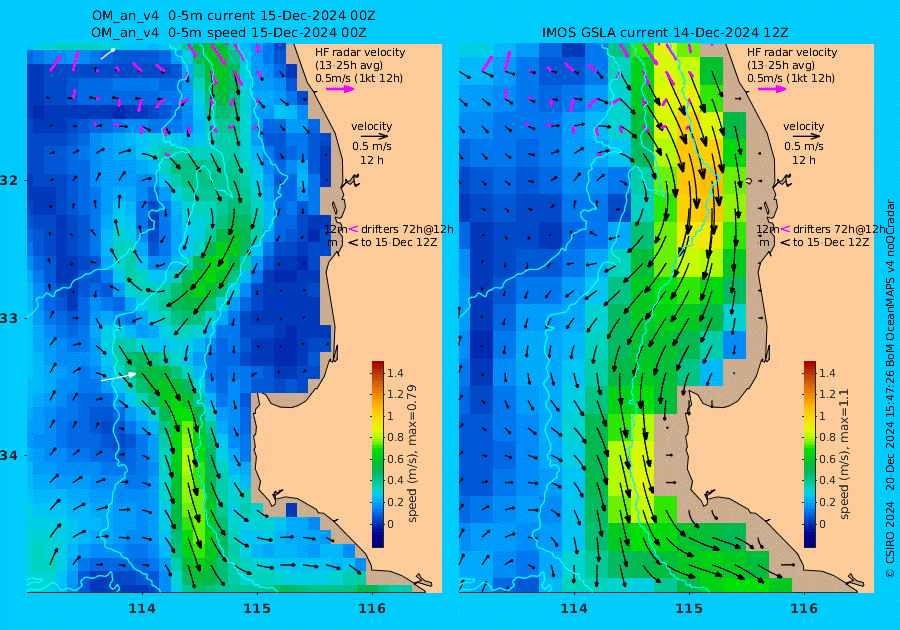
Task: Click the left colorbar label 'speed (m/s), max=0.79'
Action: coord(412,454)
